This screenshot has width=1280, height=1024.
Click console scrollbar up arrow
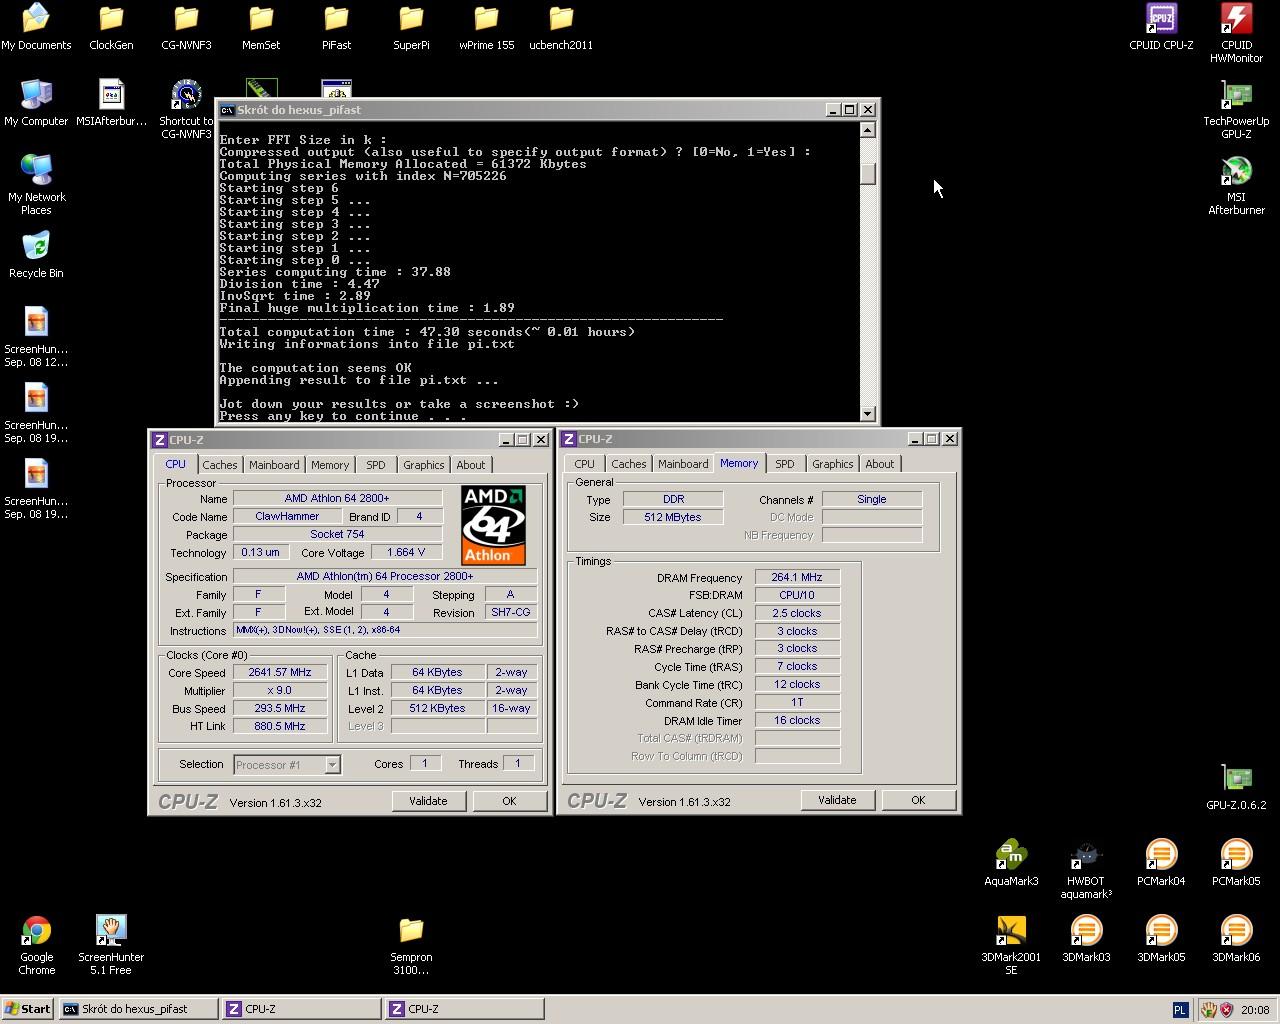point(867,129)
